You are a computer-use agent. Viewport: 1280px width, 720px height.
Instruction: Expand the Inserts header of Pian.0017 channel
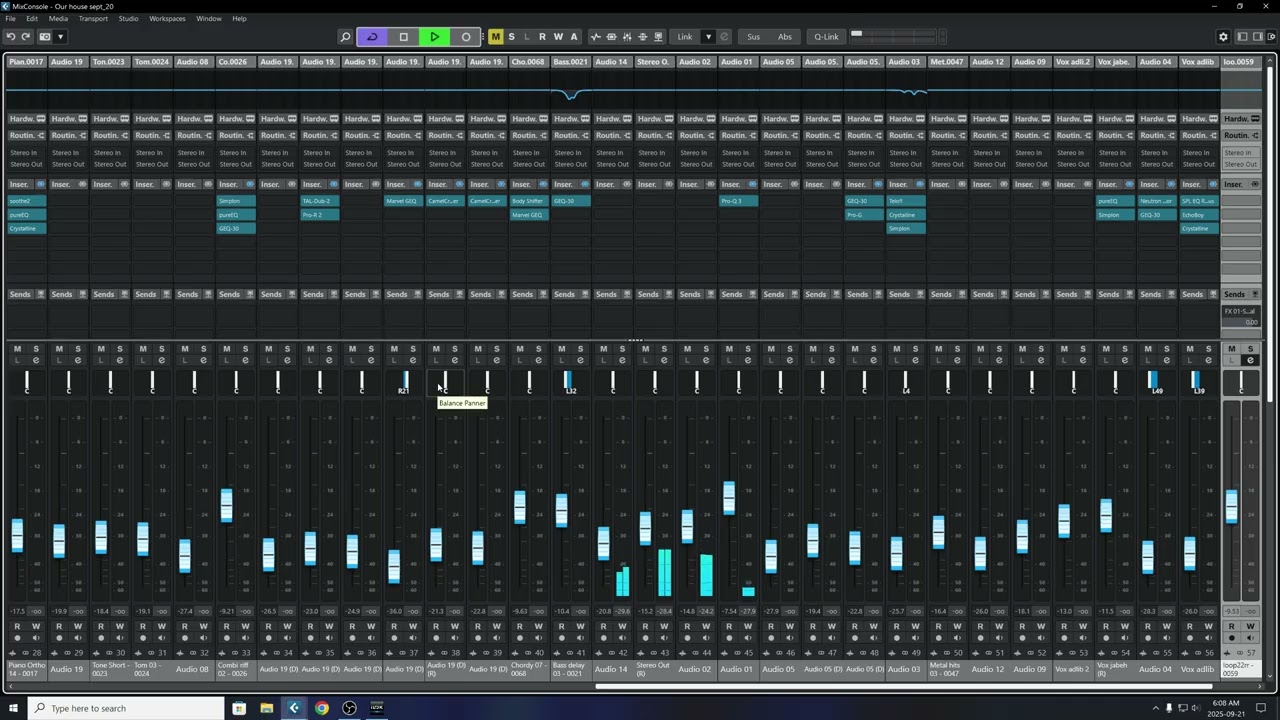26,184
